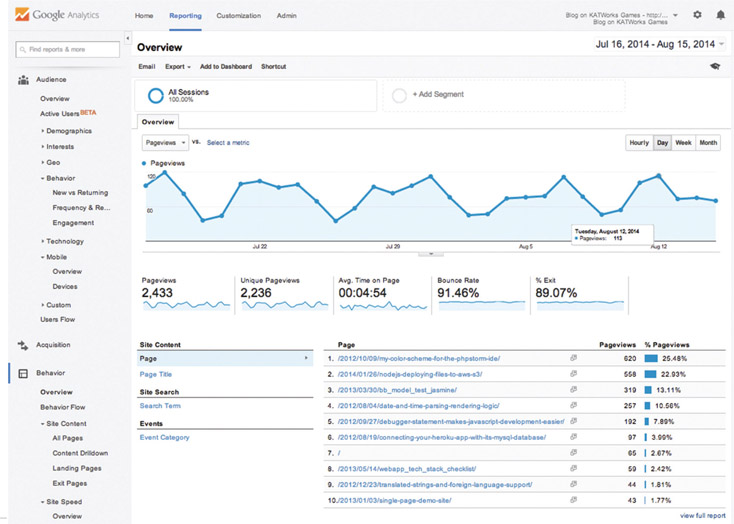Open the Admin tab

286,16
